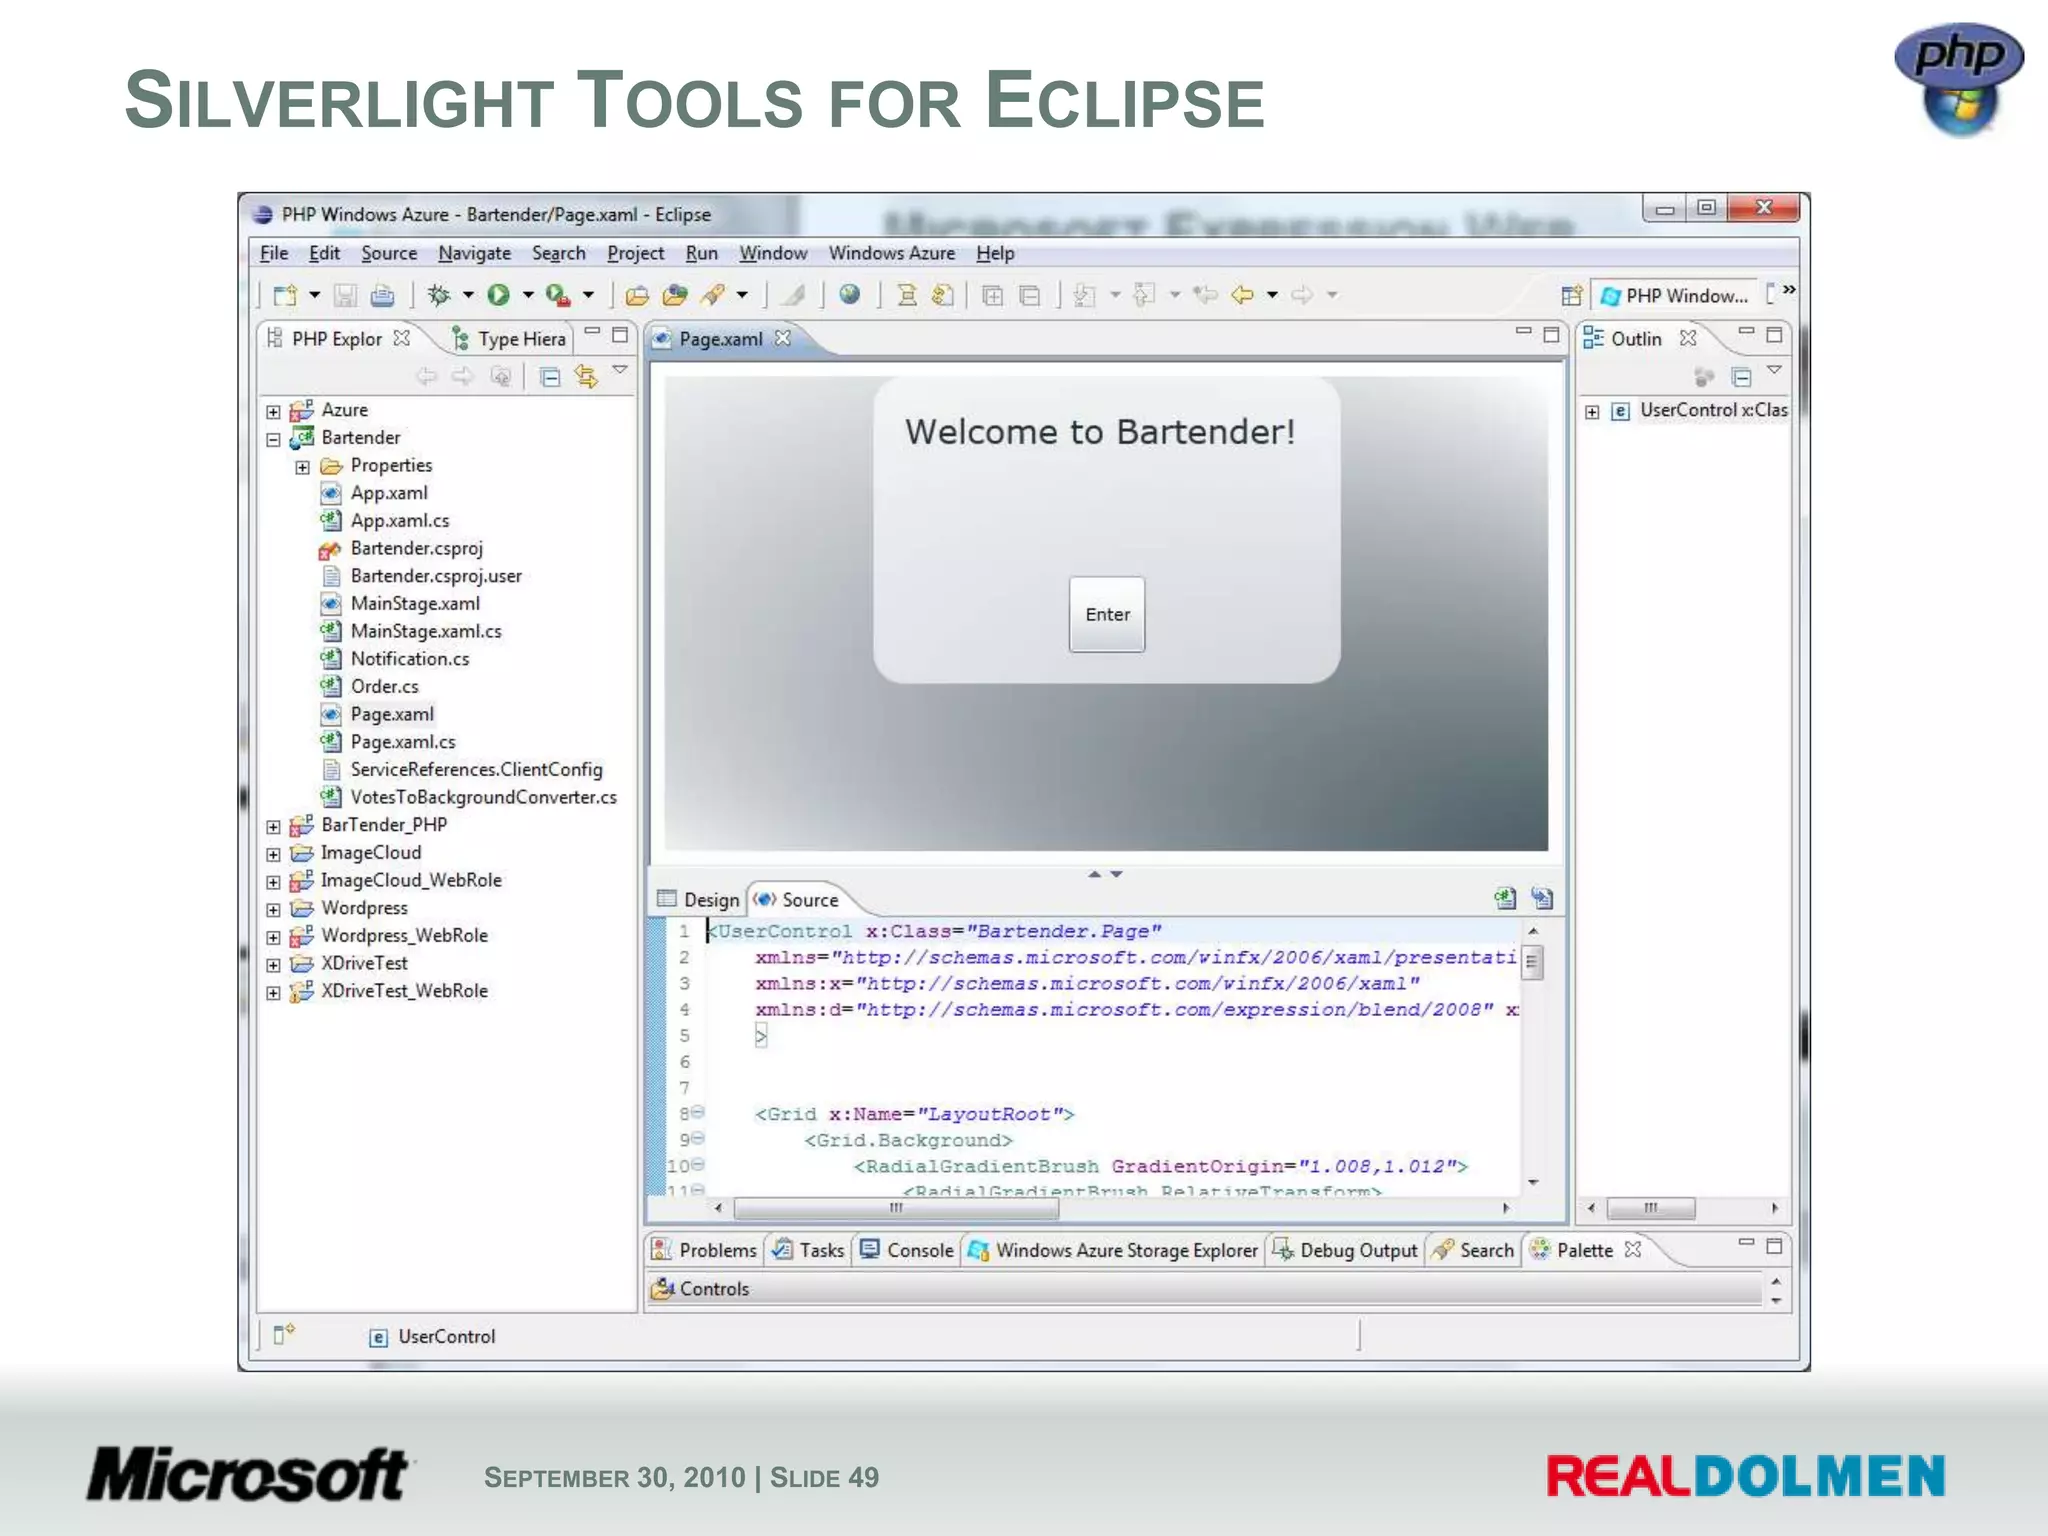Screen dimensions: 2048x1536
Task: Open the Console tab
Action: coord(907,1249)
